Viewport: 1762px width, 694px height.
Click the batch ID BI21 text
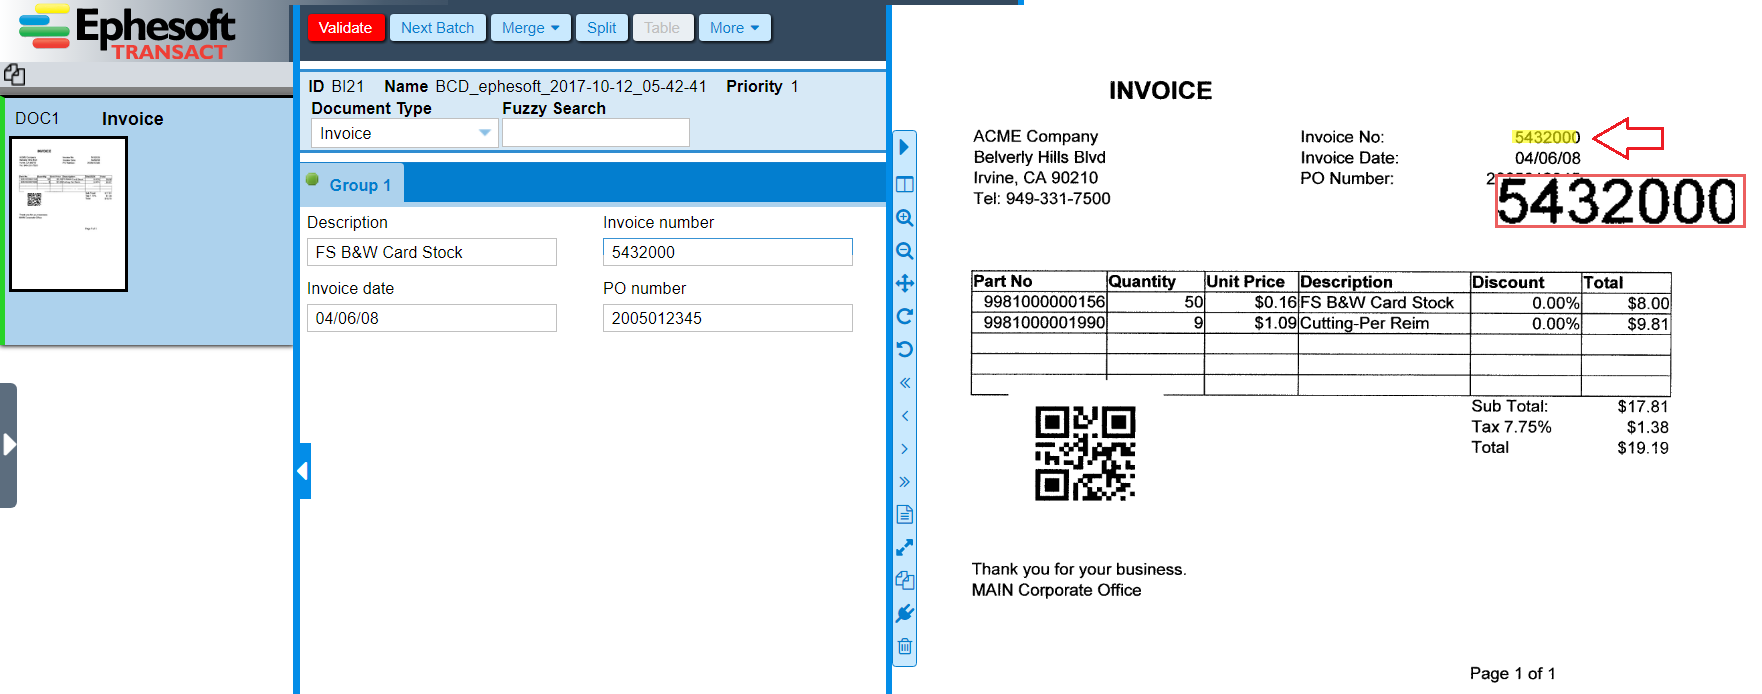click(348, 86)
